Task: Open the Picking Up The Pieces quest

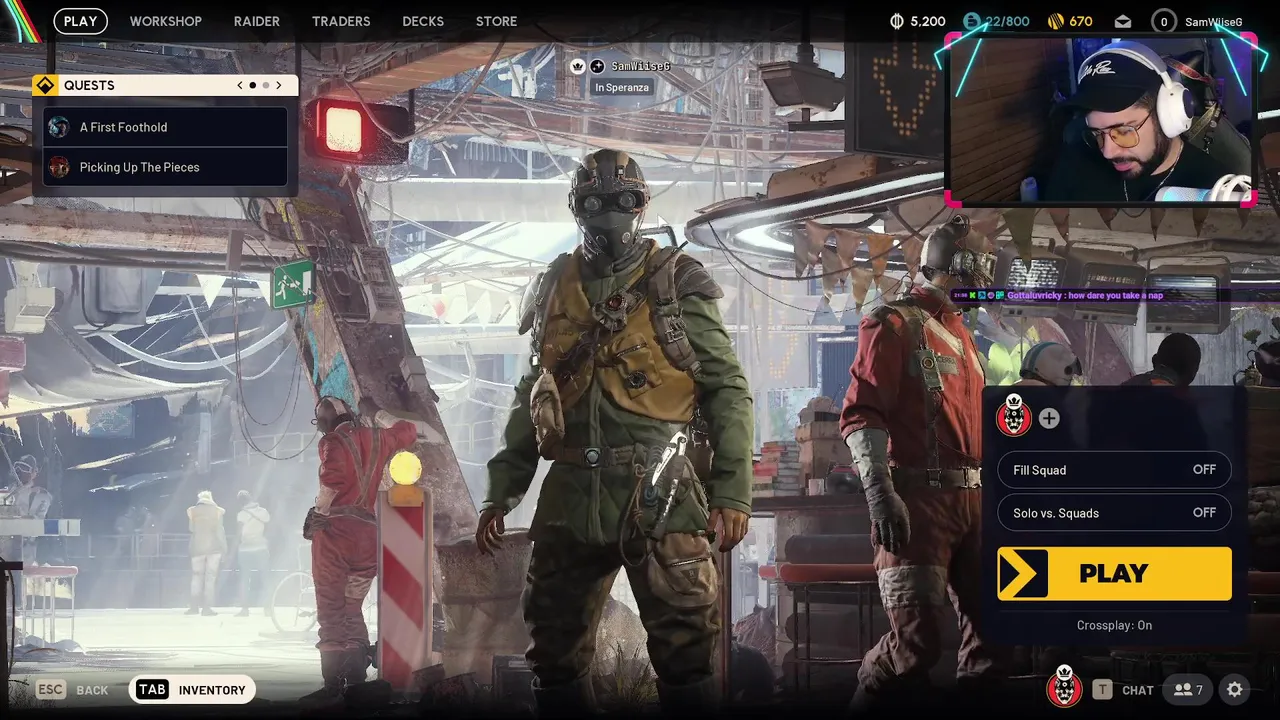Action: pyautogui.click(x=166, y=167)
